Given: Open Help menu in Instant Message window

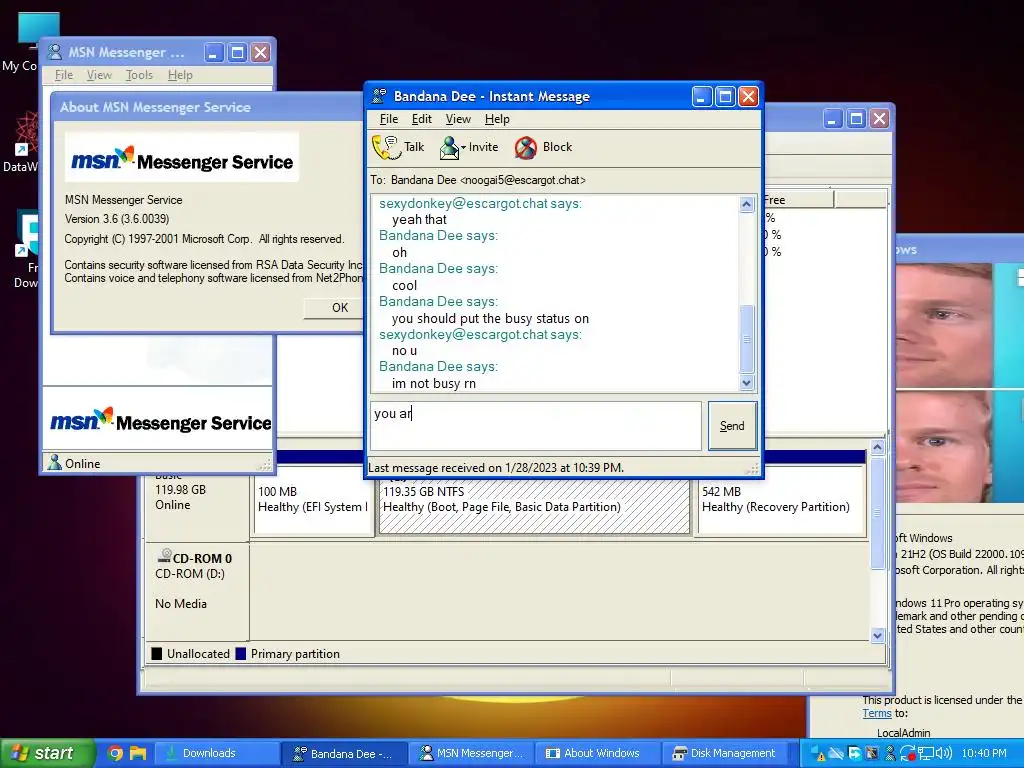Looking at the screenshot, I should point(497,119).
